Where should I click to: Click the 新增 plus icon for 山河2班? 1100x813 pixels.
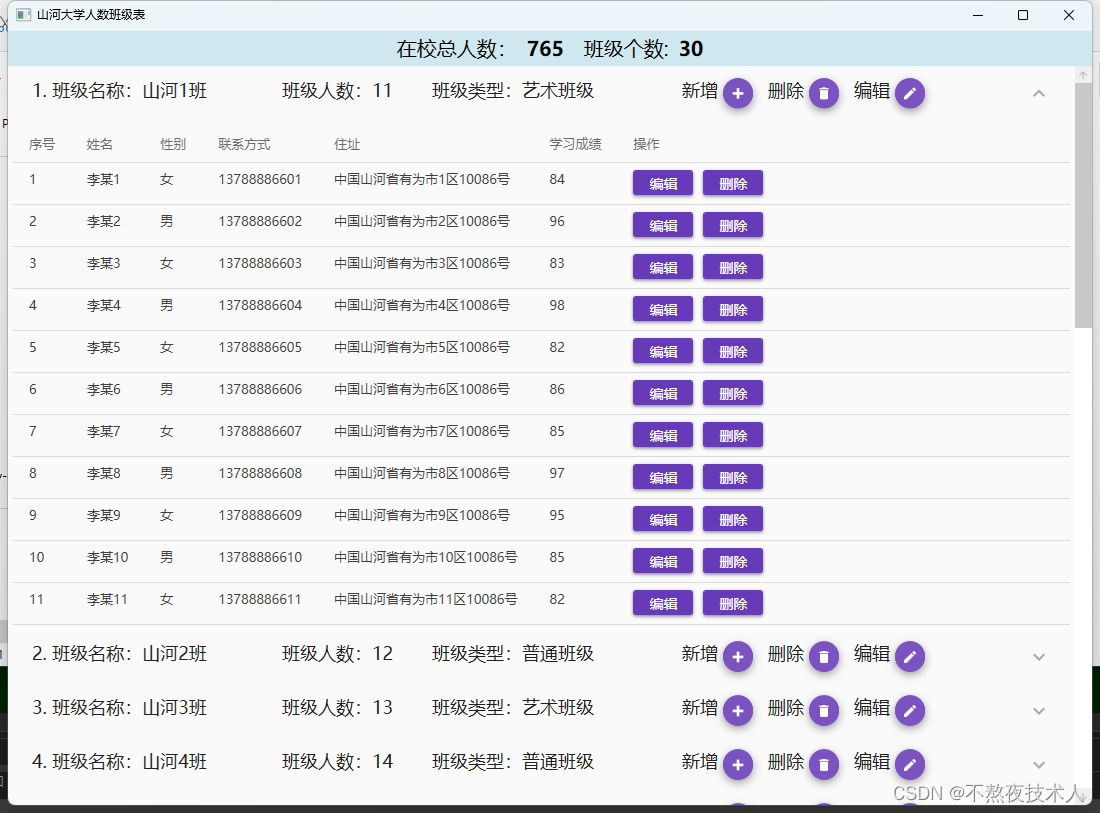tap(738, 656)
